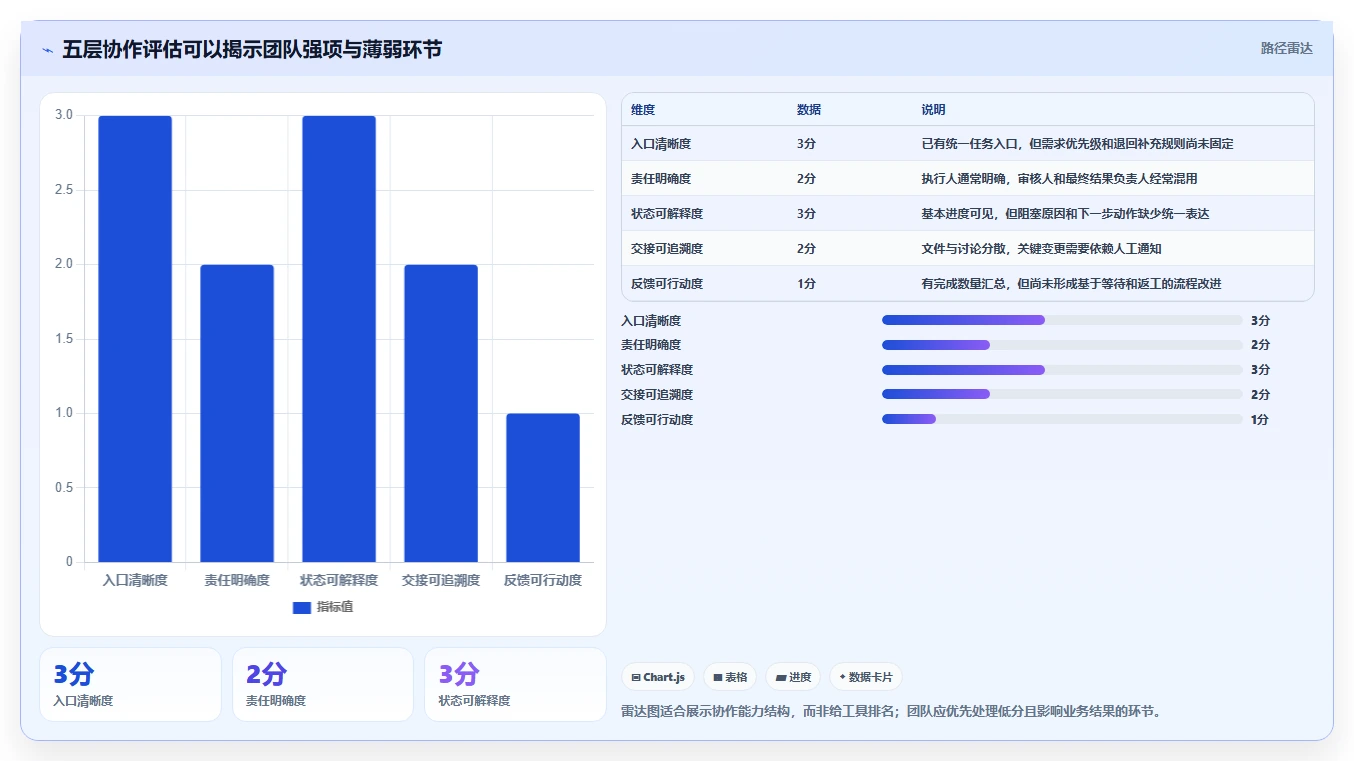
Task: Click the 反馈可行动度 bar in chart
Action: [543, 488]
